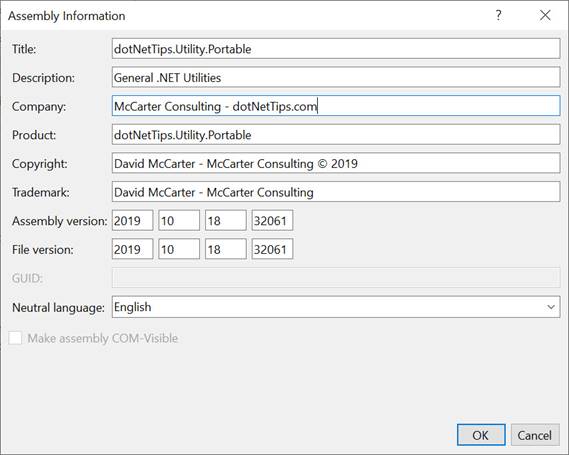The image size is (569, 455).
Task: Expand the Neutral language dropdown arrow
Action: coord(550,307)
